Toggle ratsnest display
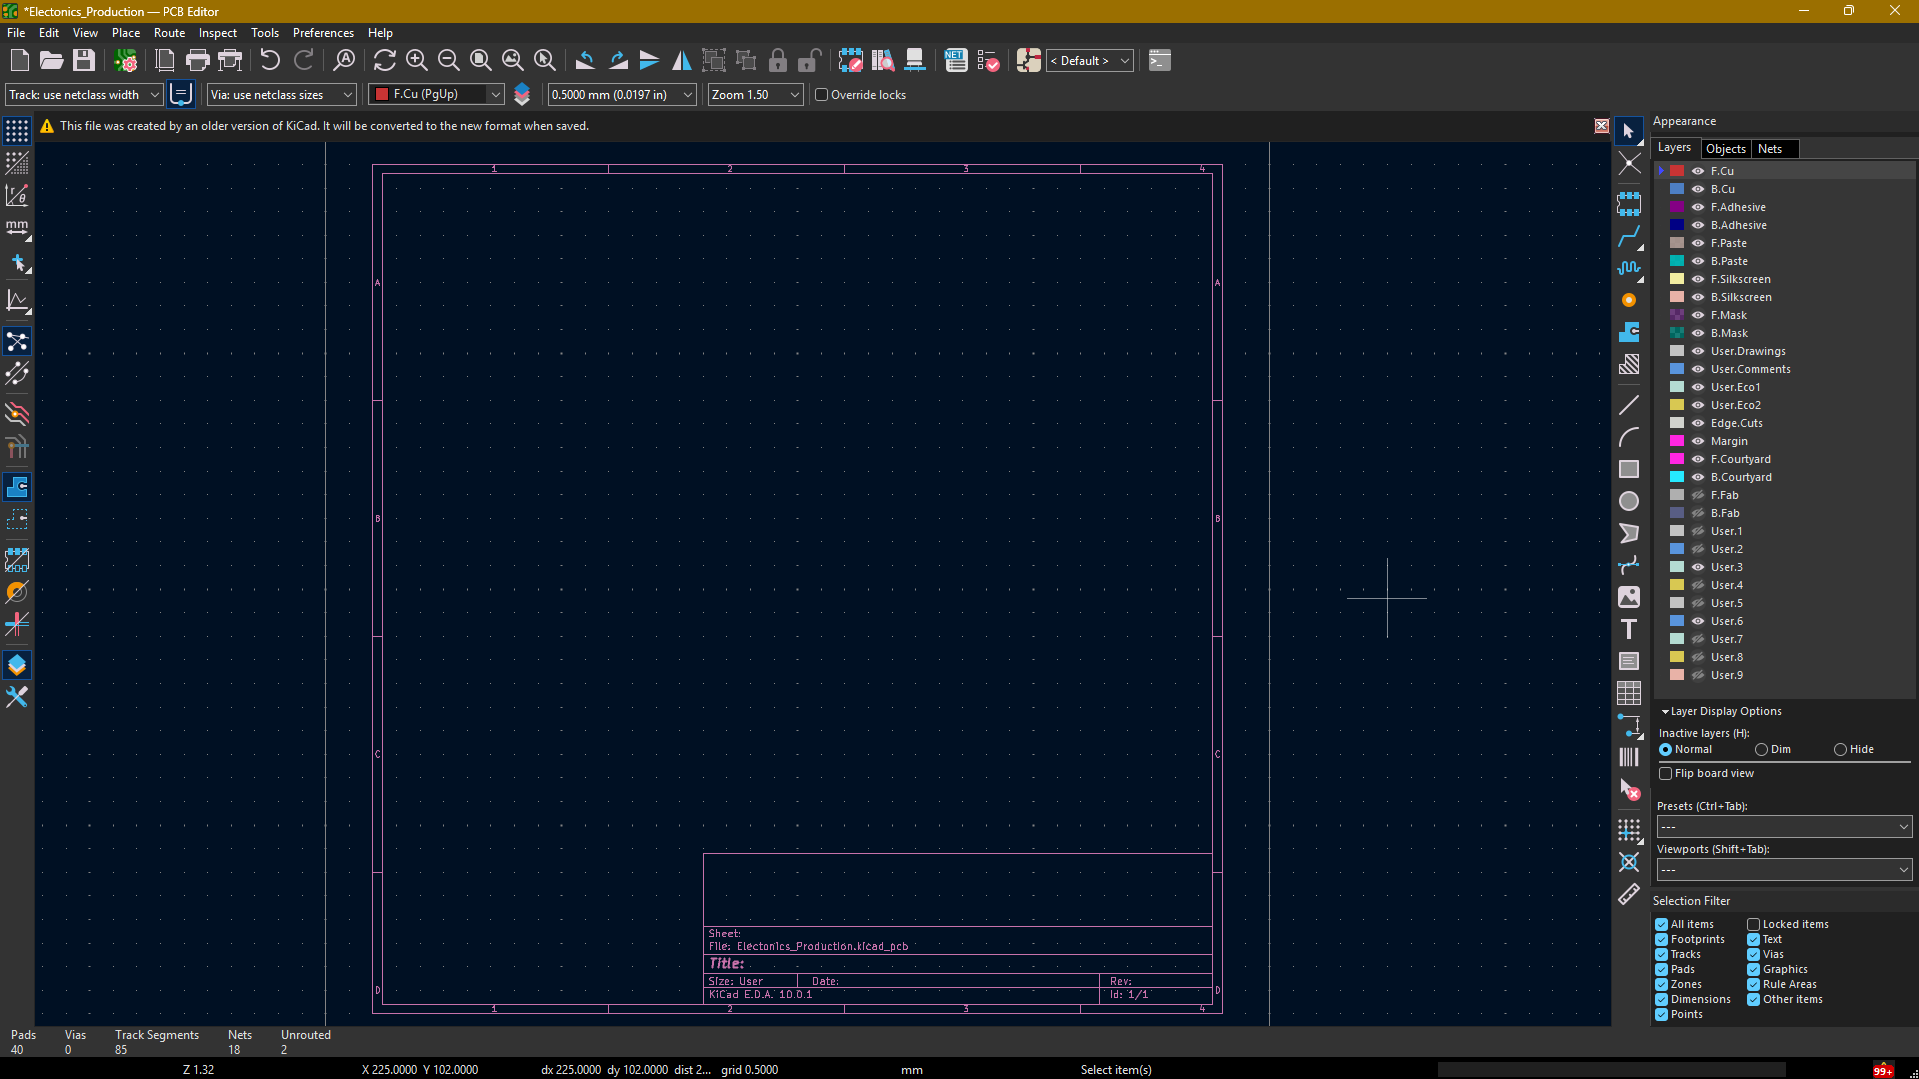This screenshot has height=1079, width=1919. 17,341
